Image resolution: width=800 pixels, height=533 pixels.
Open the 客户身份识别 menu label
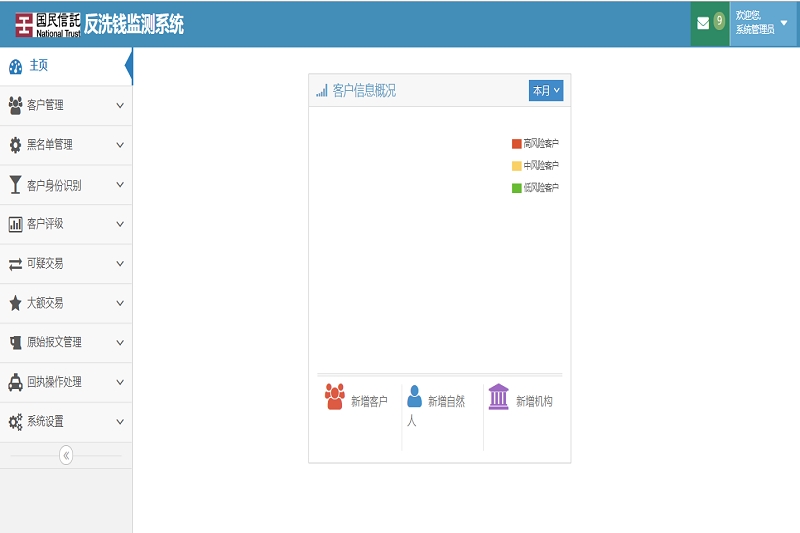pyautogui.click(x=54, y=185)
